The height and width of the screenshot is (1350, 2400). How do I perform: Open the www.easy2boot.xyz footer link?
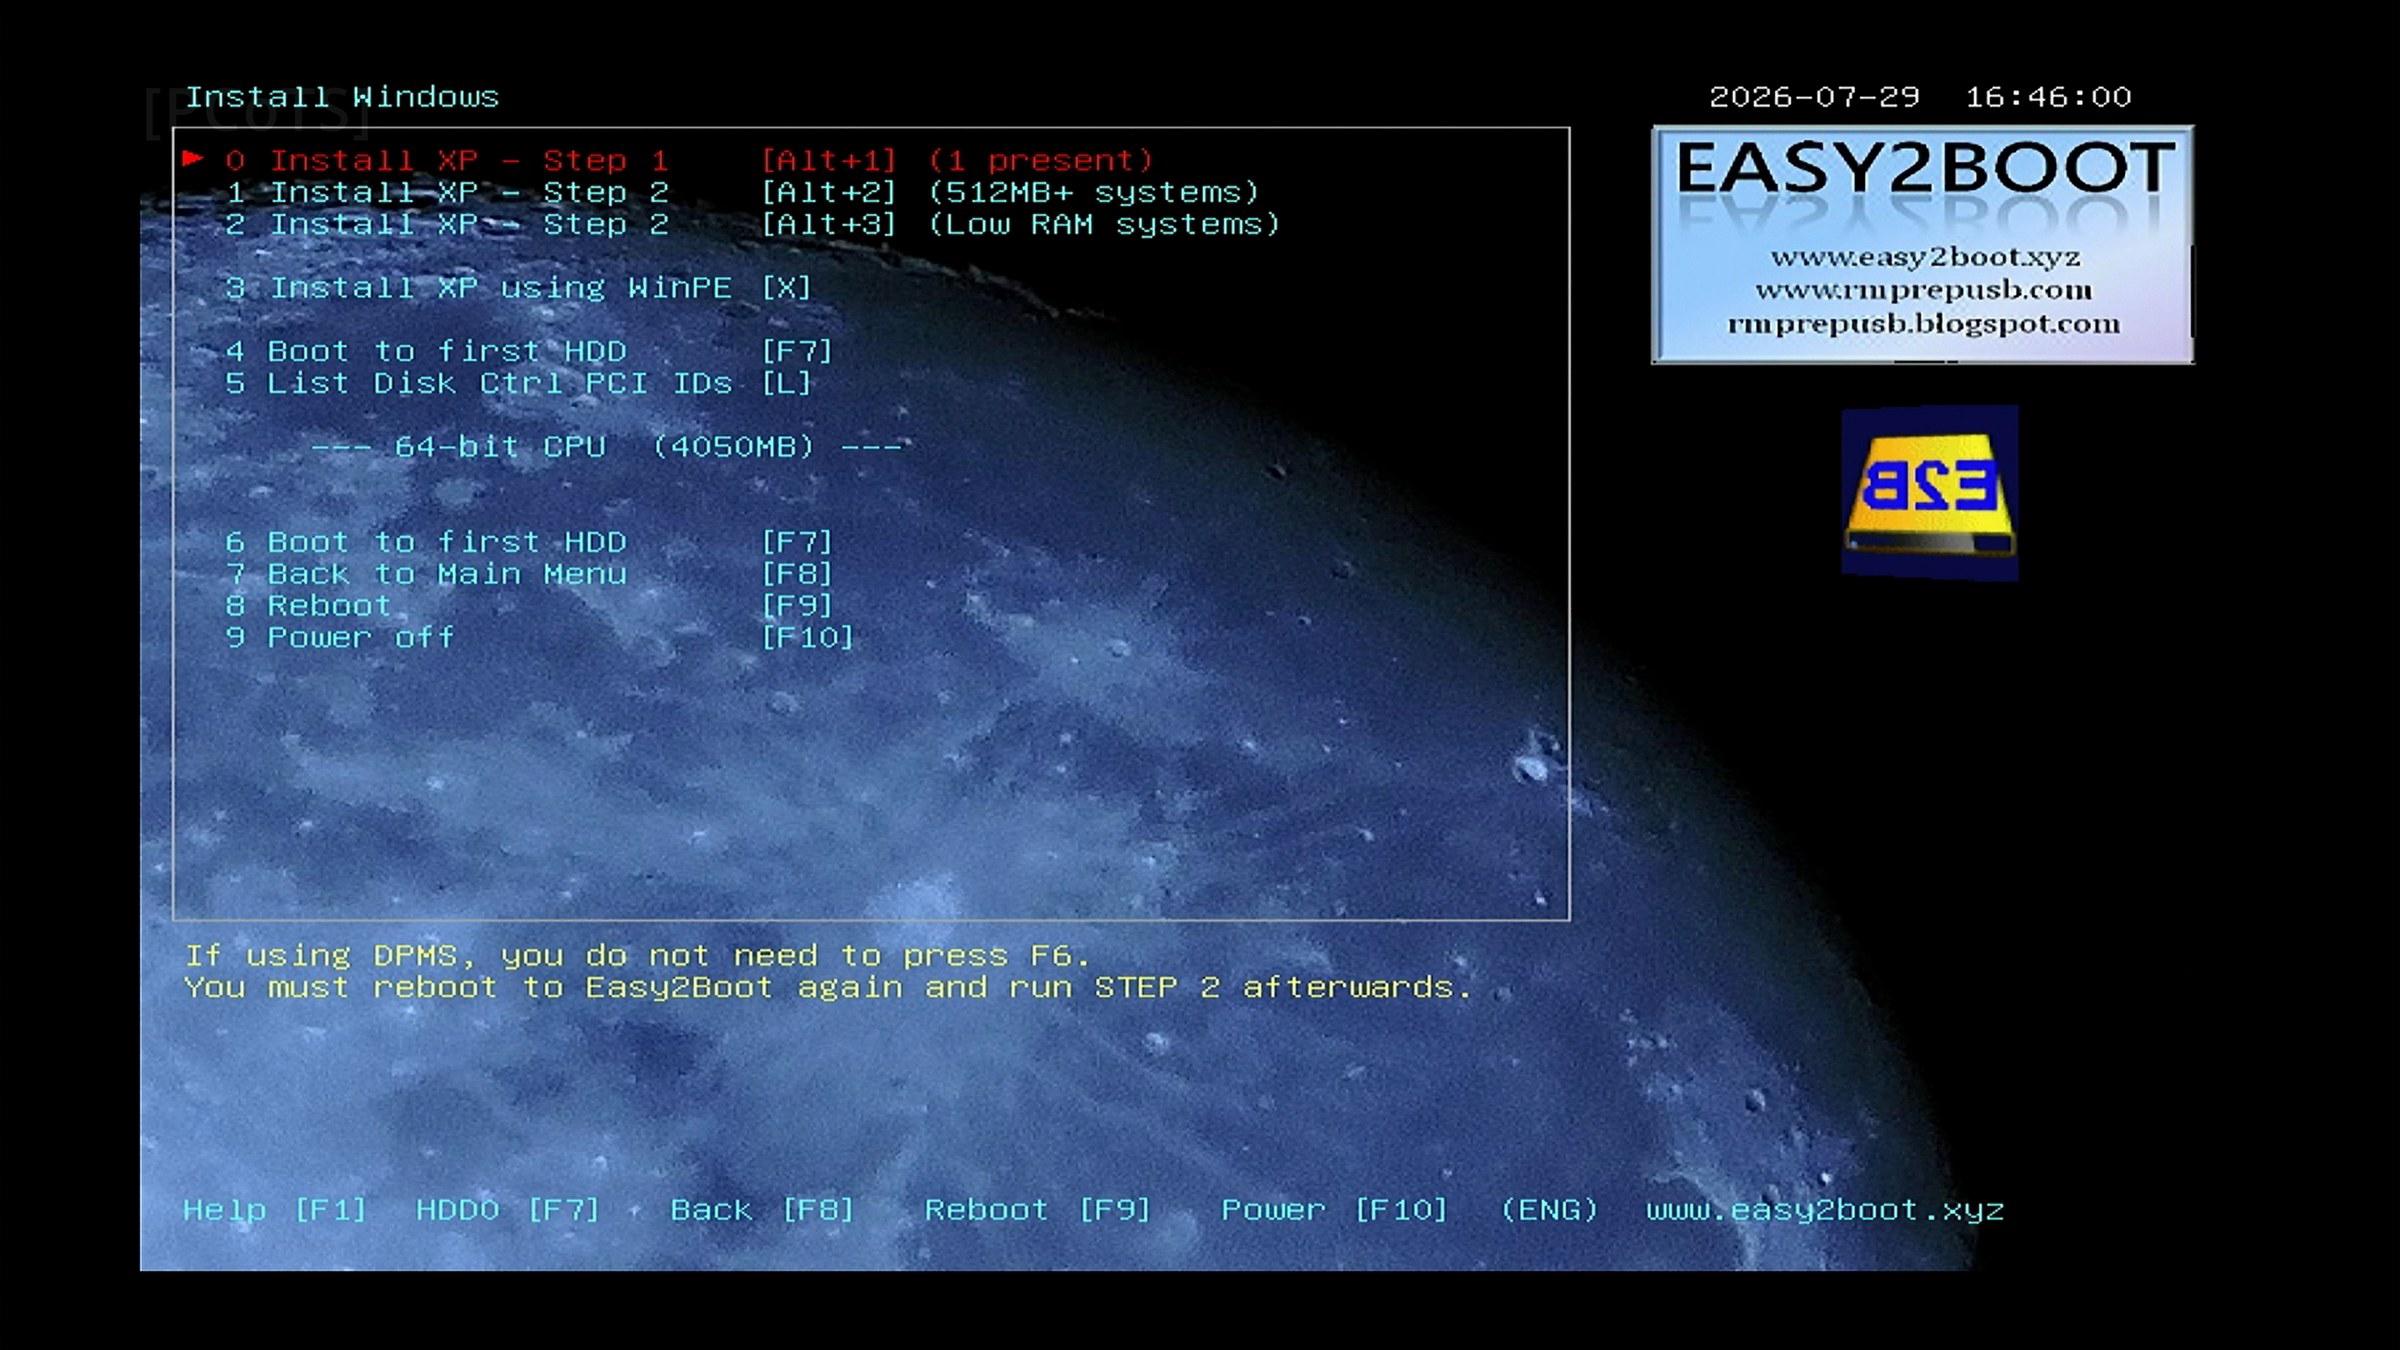[x=1825, y=1210]
